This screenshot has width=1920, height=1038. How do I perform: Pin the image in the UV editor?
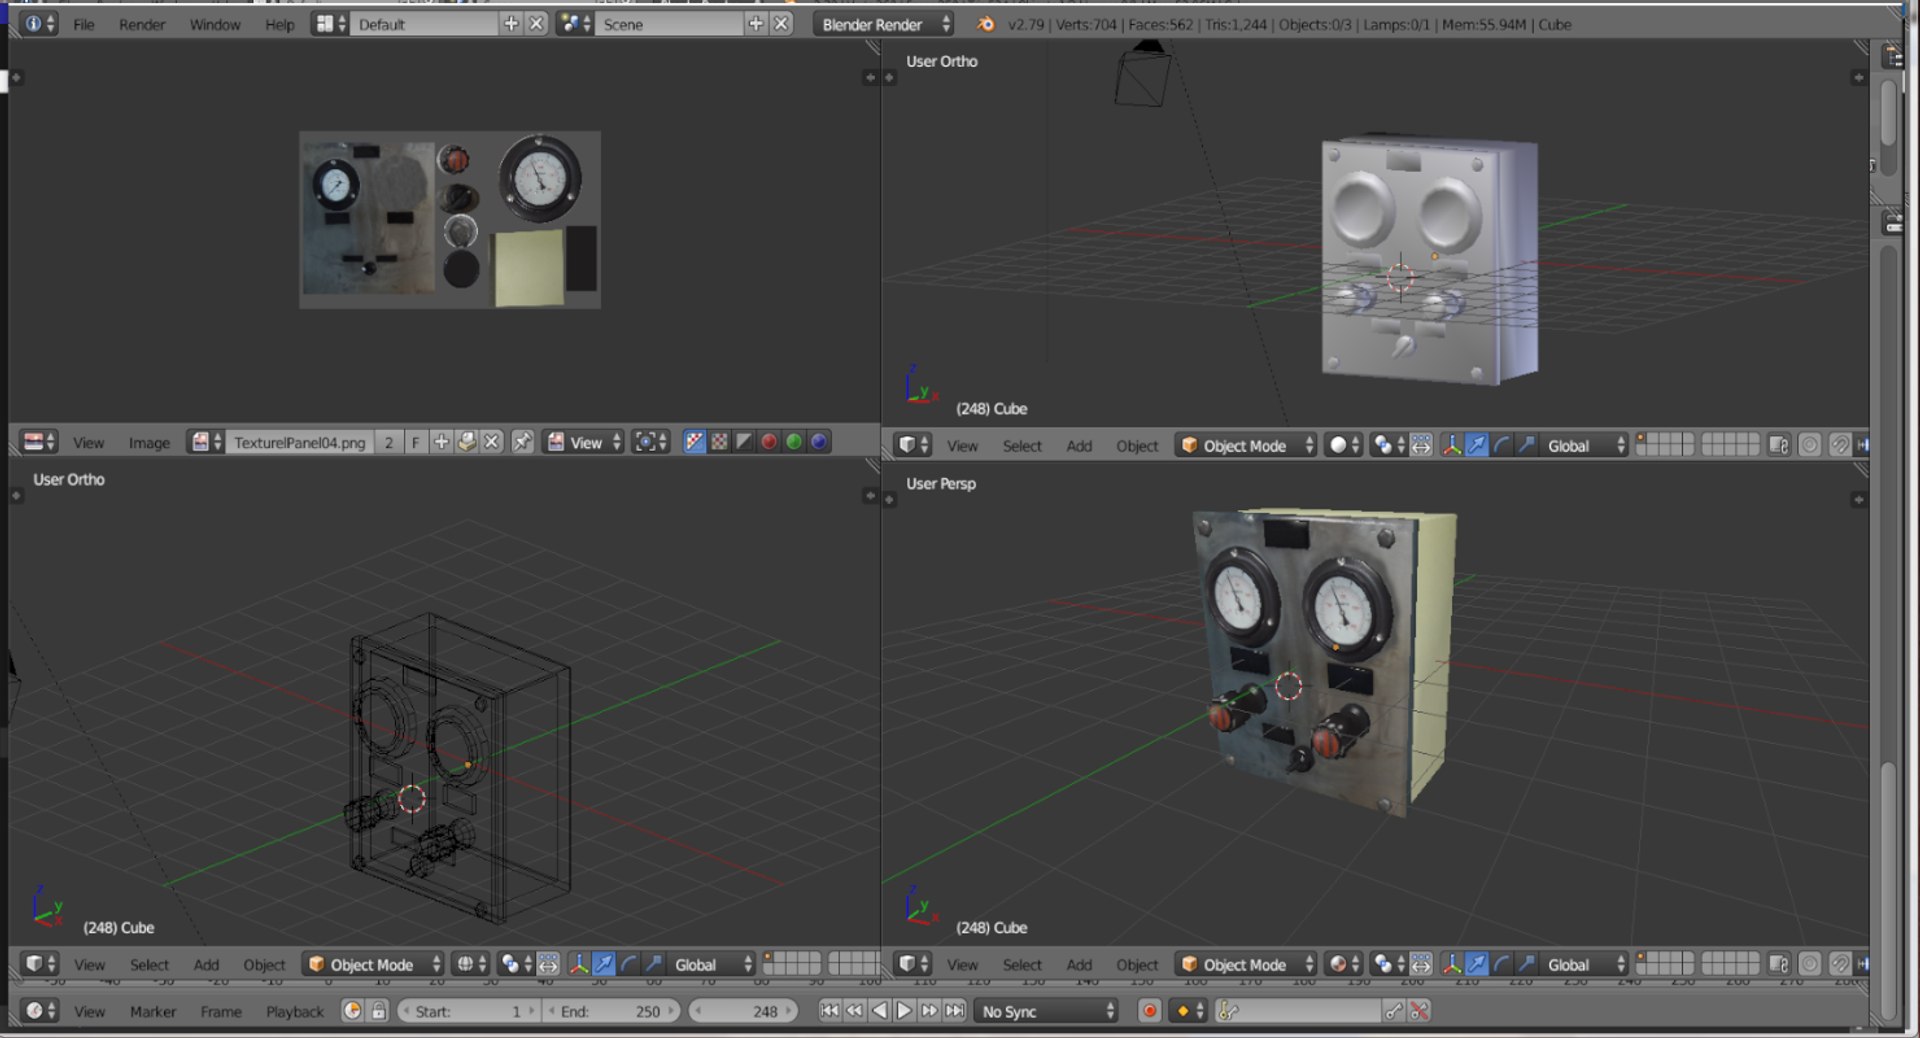[522, 442]
